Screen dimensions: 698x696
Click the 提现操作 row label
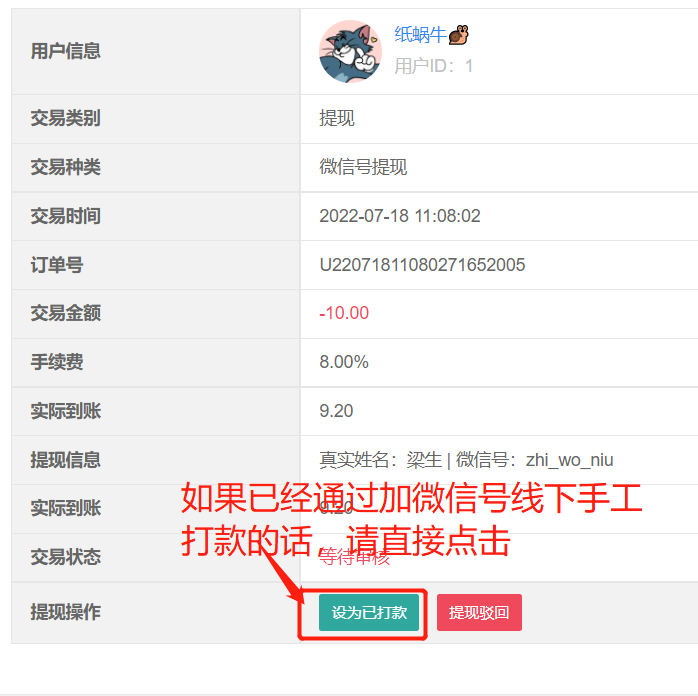[65, 612]
